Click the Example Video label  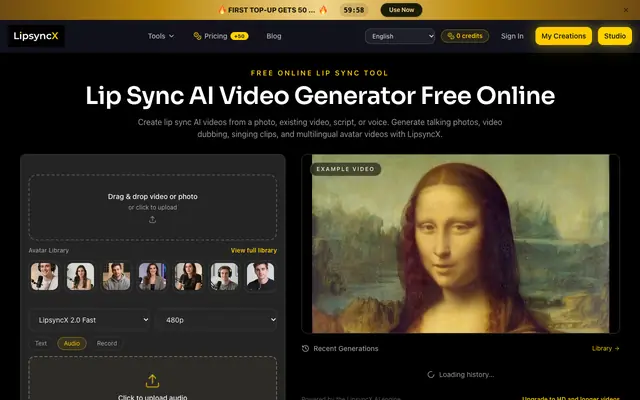click(x=345, y=169)
